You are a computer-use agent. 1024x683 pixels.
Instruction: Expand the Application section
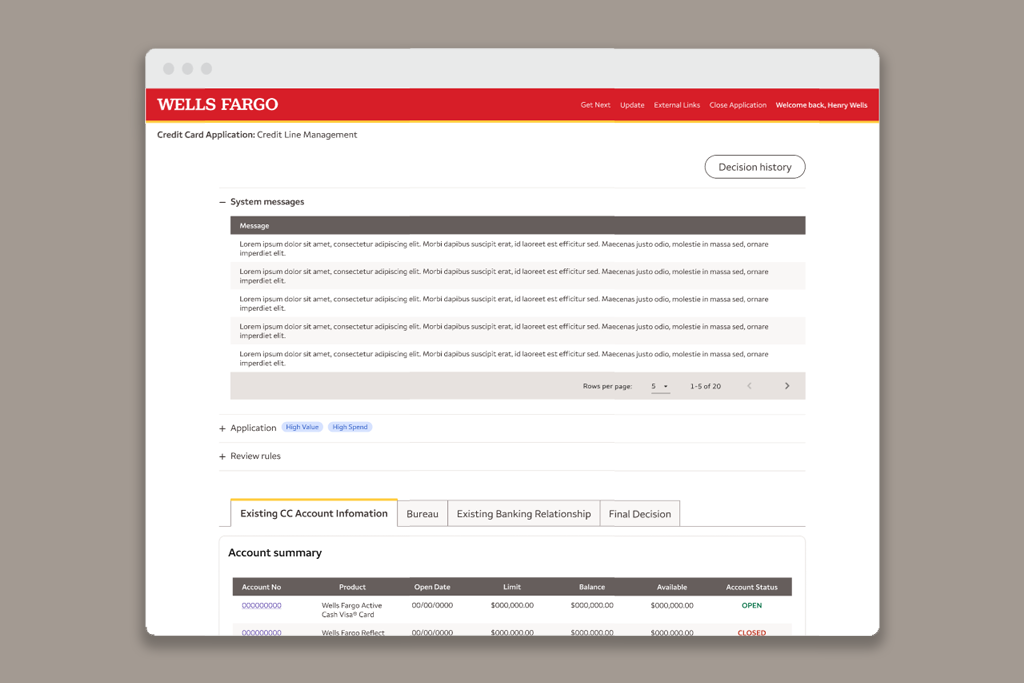coord(223,428)
